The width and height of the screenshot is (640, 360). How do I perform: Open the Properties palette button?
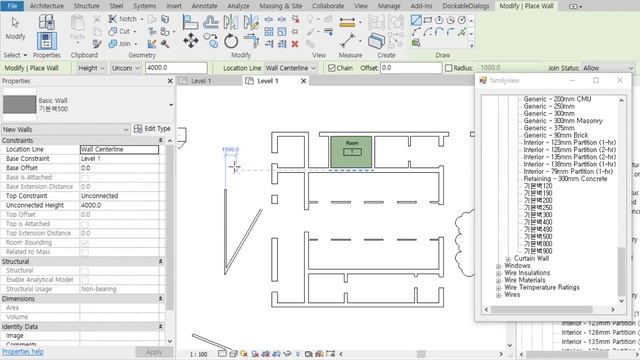click(x=47, y=41)
